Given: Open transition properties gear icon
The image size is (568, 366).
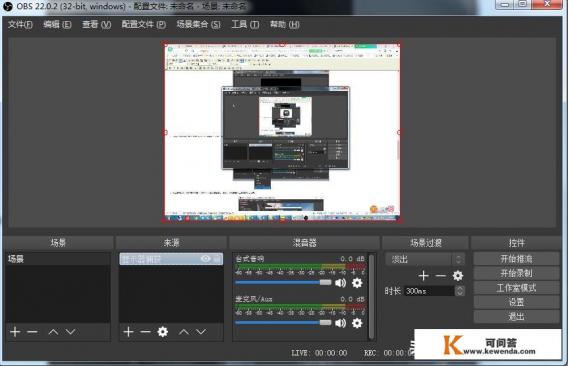Looking at the screenshot, I should (458, 276).
